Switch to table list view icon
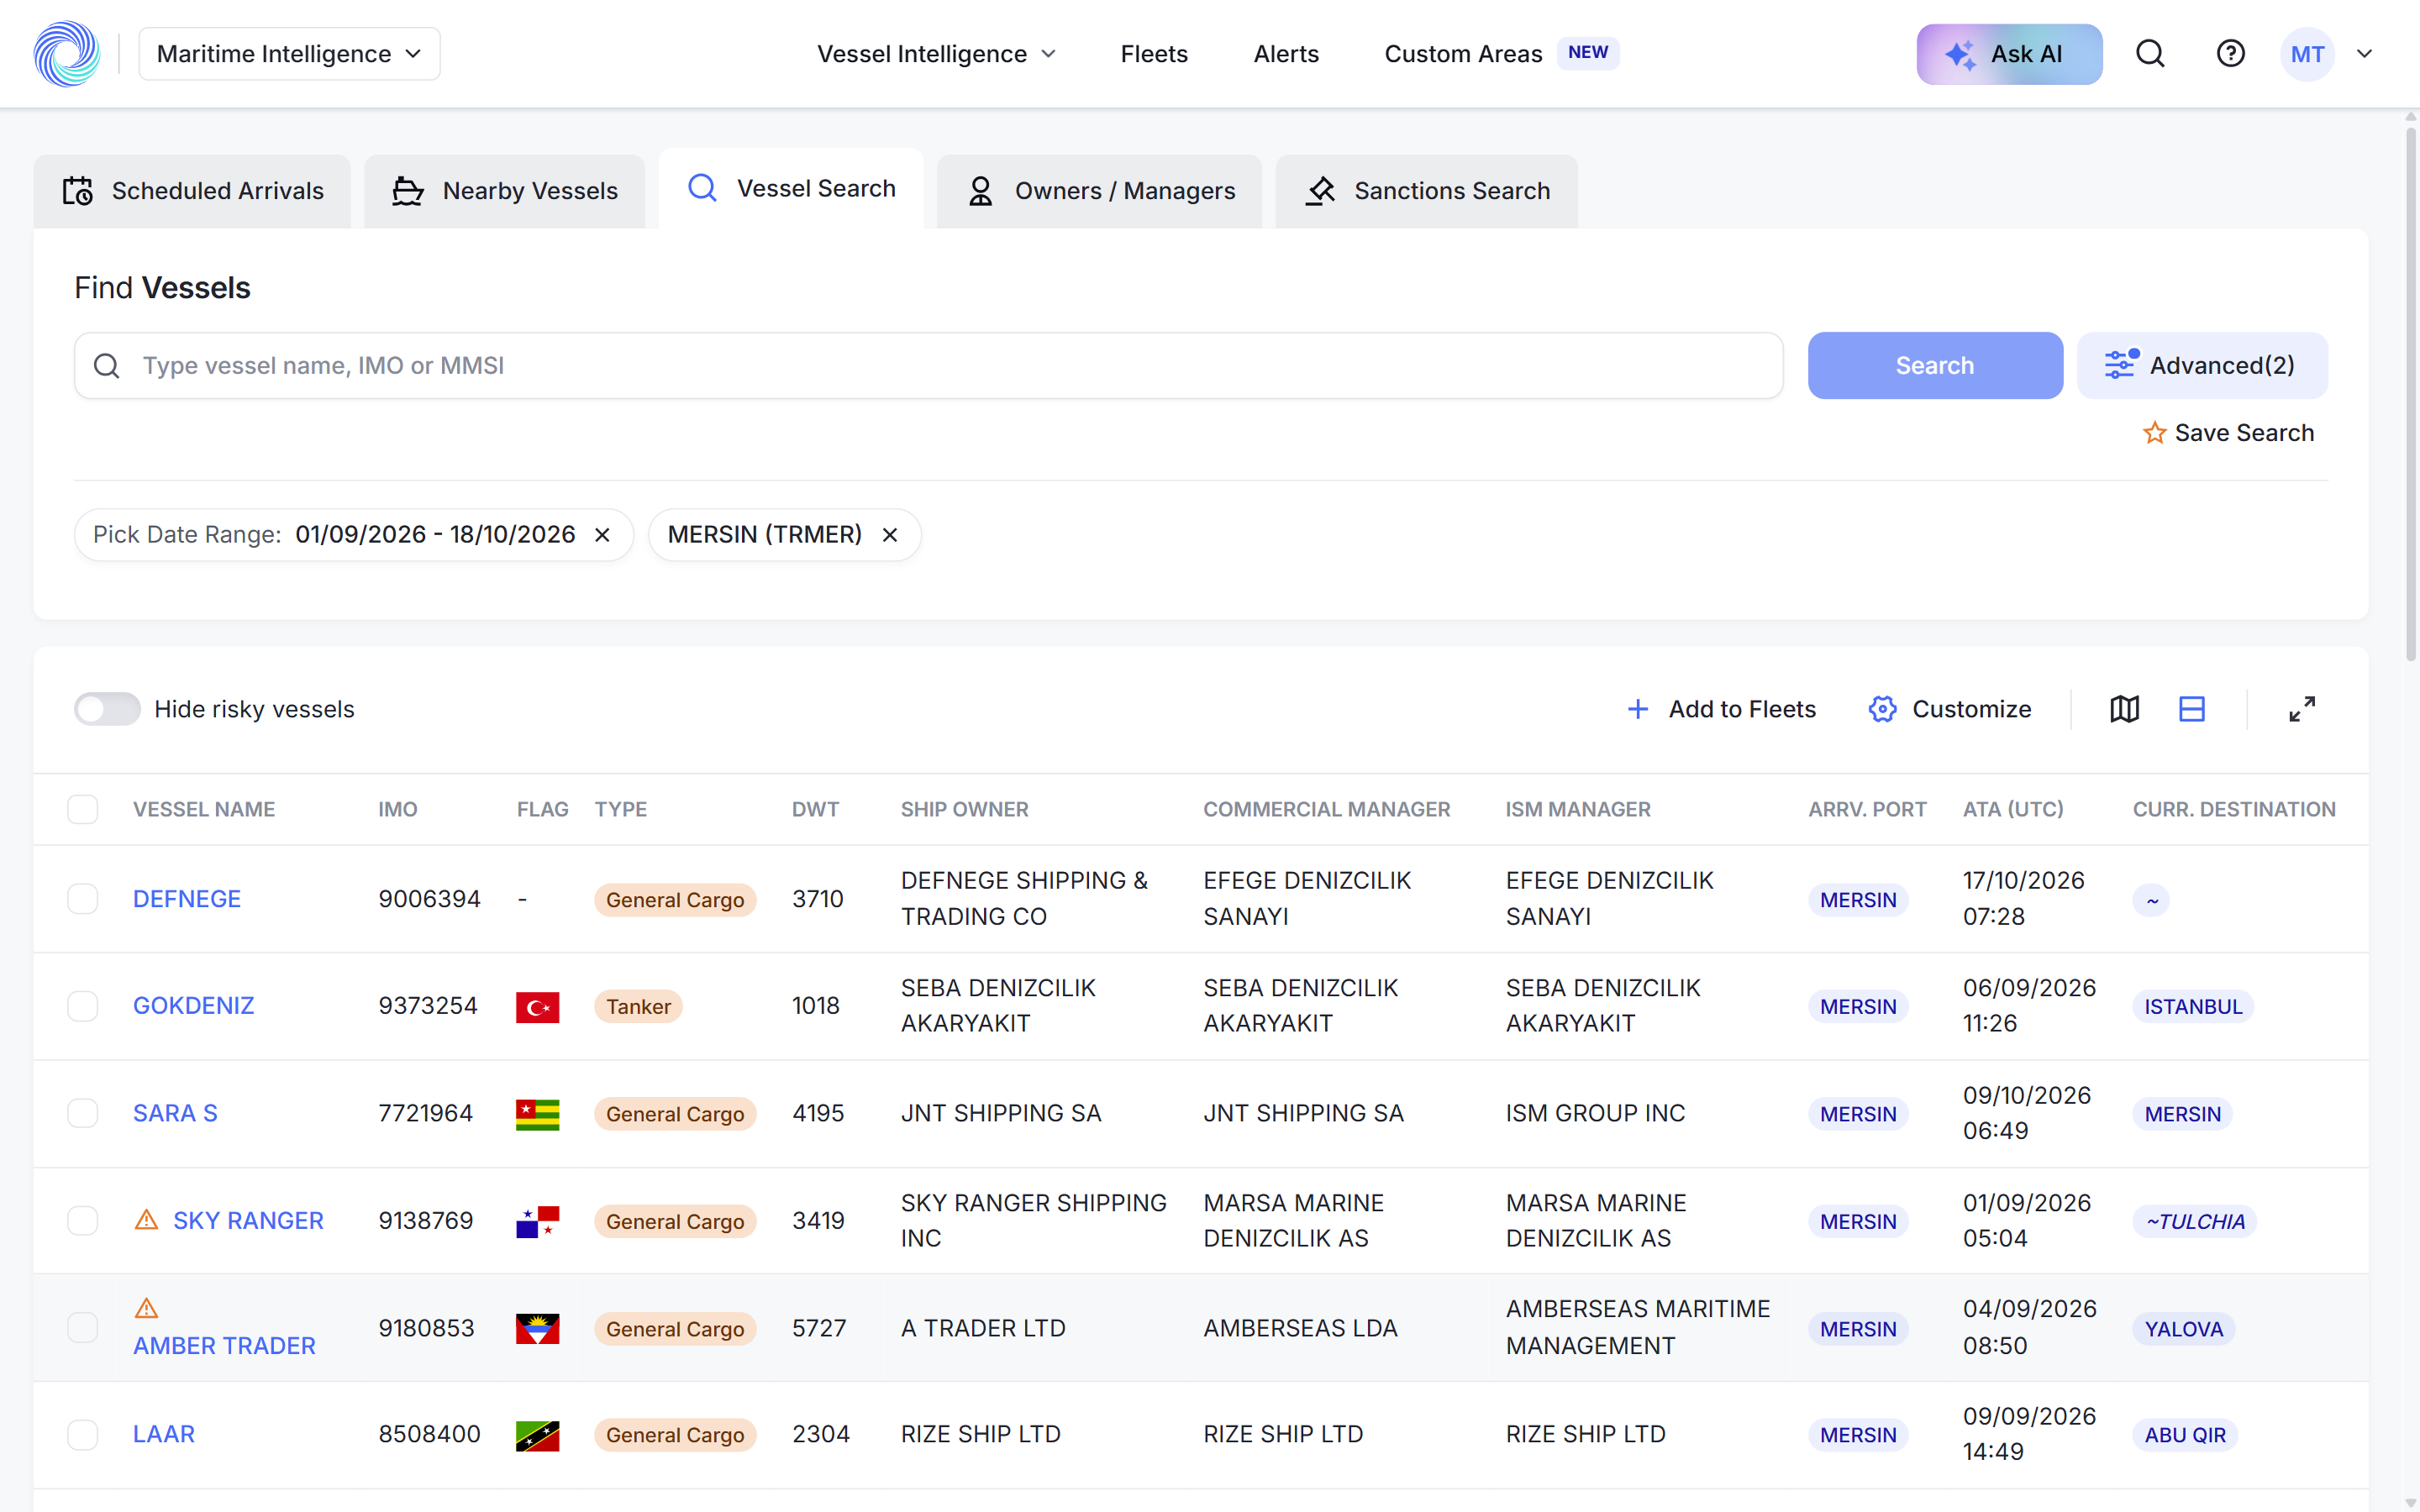Screen dimensions: 2420x1512 2191,709
